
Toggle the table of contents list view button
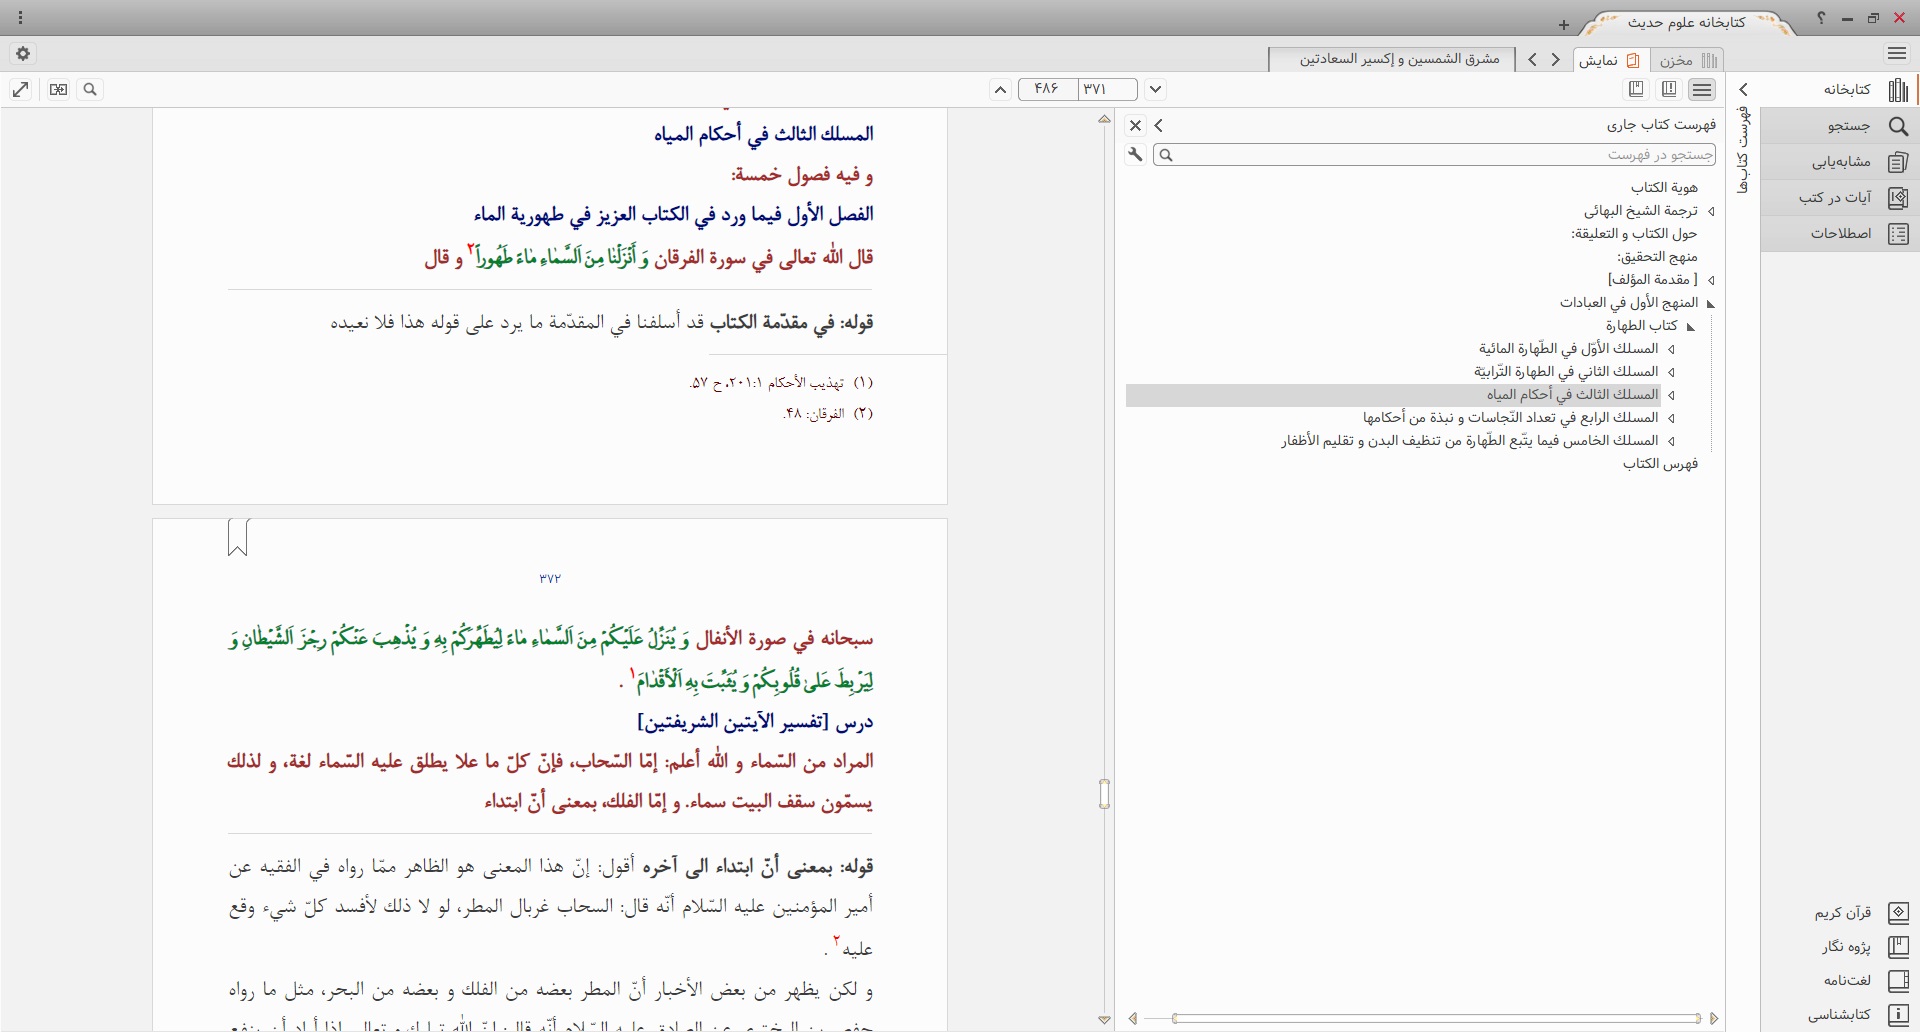coord(1702,90)
